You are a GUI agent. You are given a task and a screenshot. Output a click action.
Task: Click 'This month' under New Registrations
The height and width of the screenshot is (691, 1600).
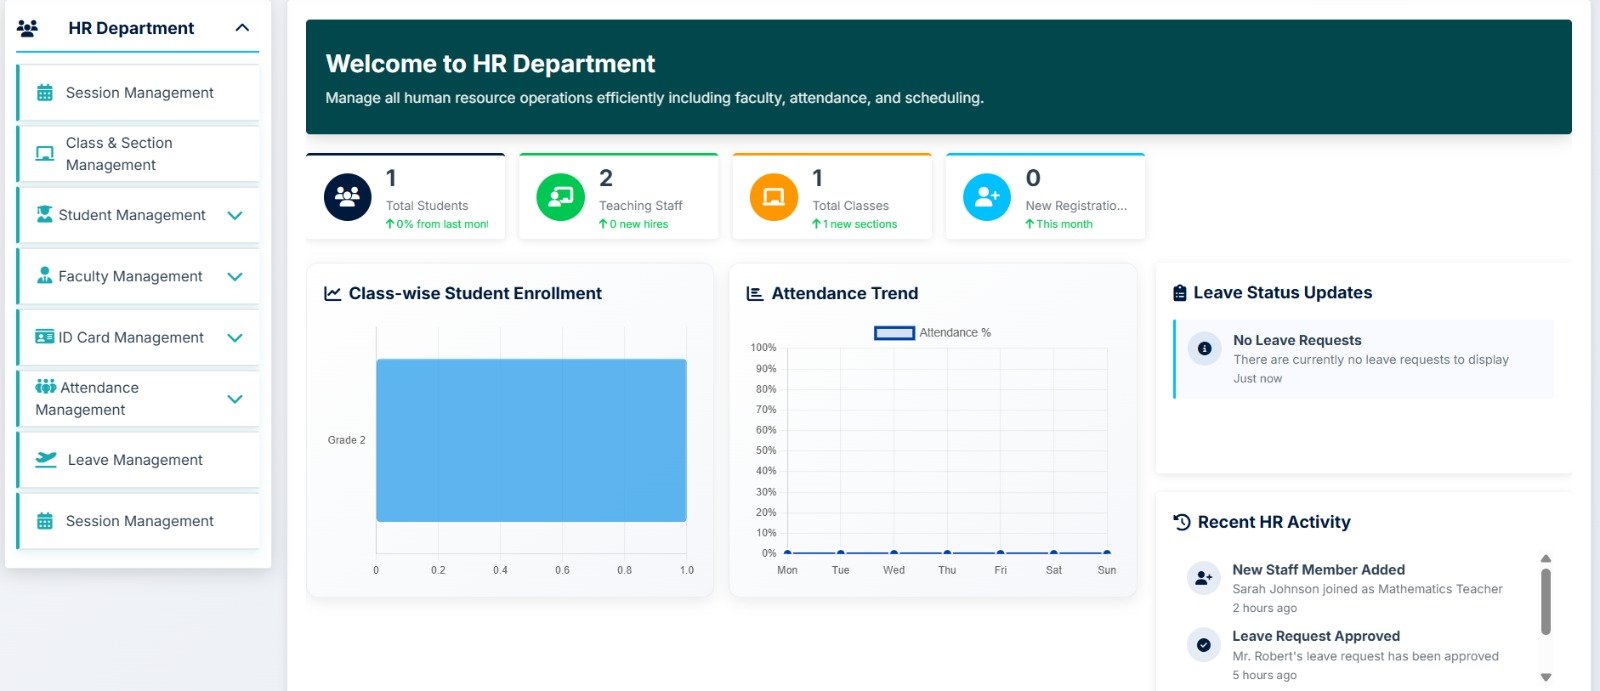point(1064,224)
